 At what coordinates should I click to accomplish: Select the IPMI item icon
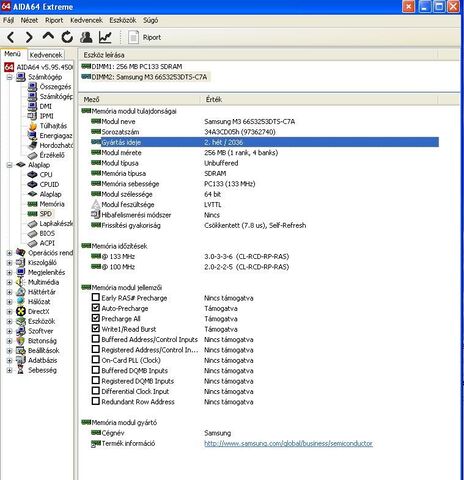click(32, 116)
